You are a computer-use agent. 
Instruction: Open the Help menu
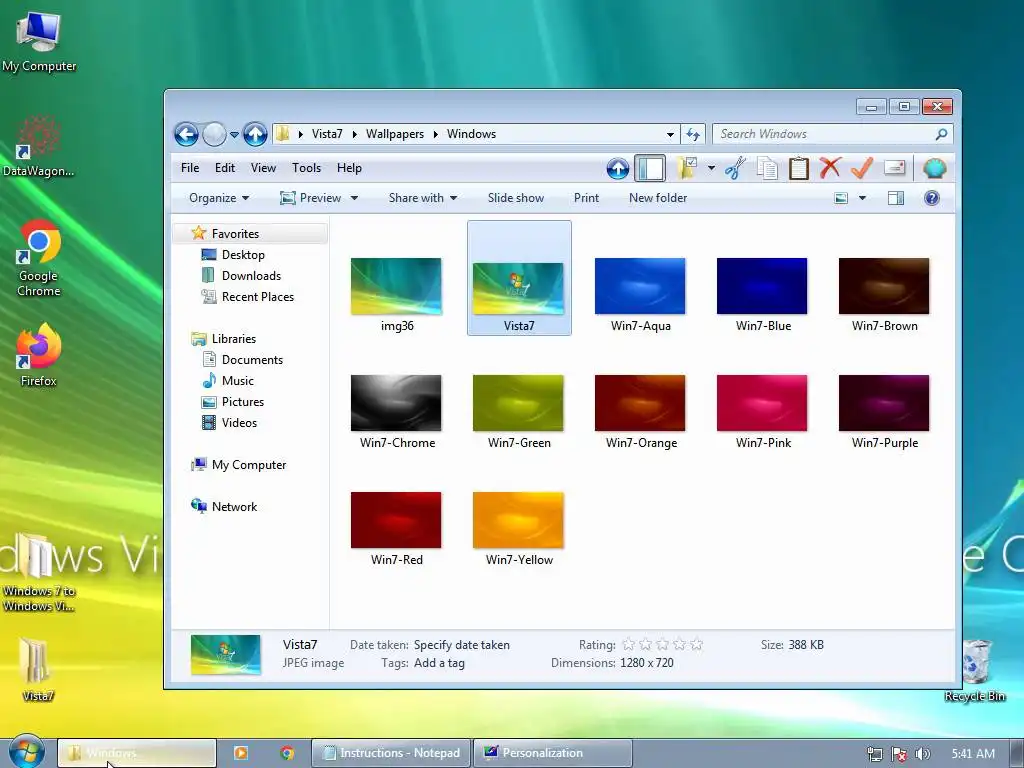coord(349,168)
